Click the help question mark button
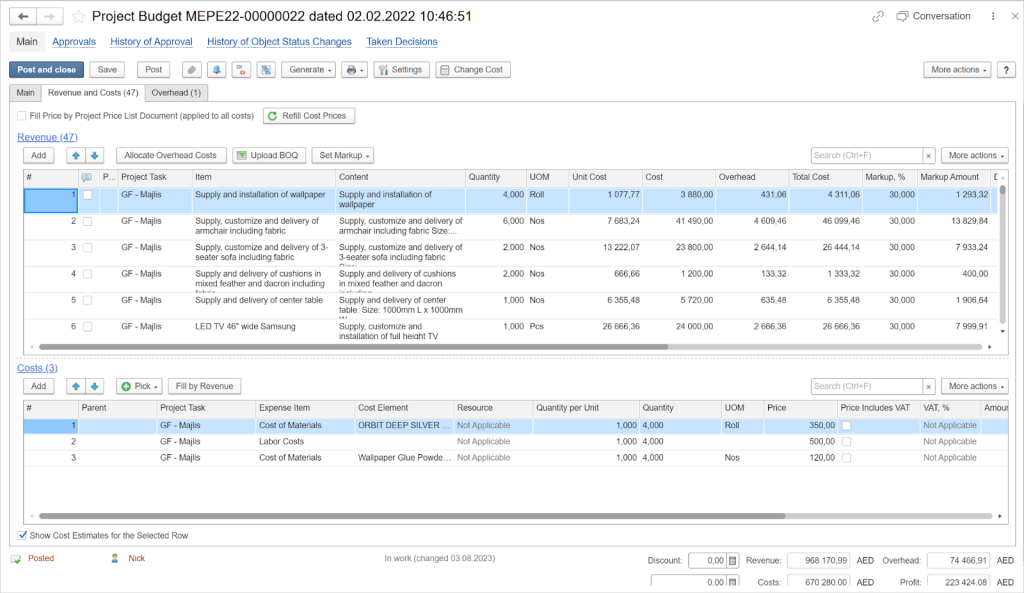 [x=1006, y=70]
